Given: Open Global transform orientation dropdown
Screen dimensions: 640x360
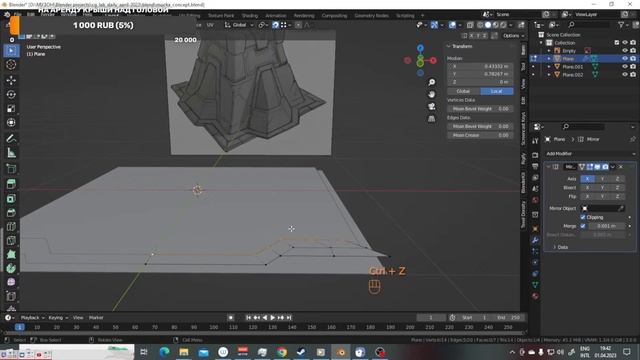Looking at the screenshot, I should pyautogui.click(x=239, y=25).
